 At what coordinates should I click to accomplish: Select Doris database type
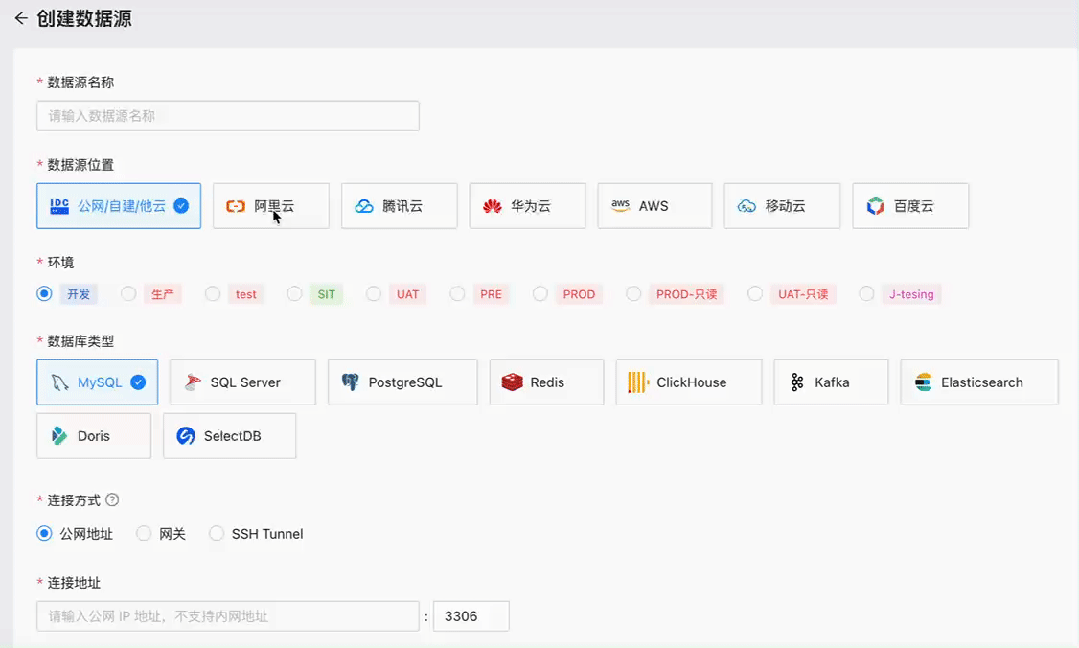coord(94,435)
